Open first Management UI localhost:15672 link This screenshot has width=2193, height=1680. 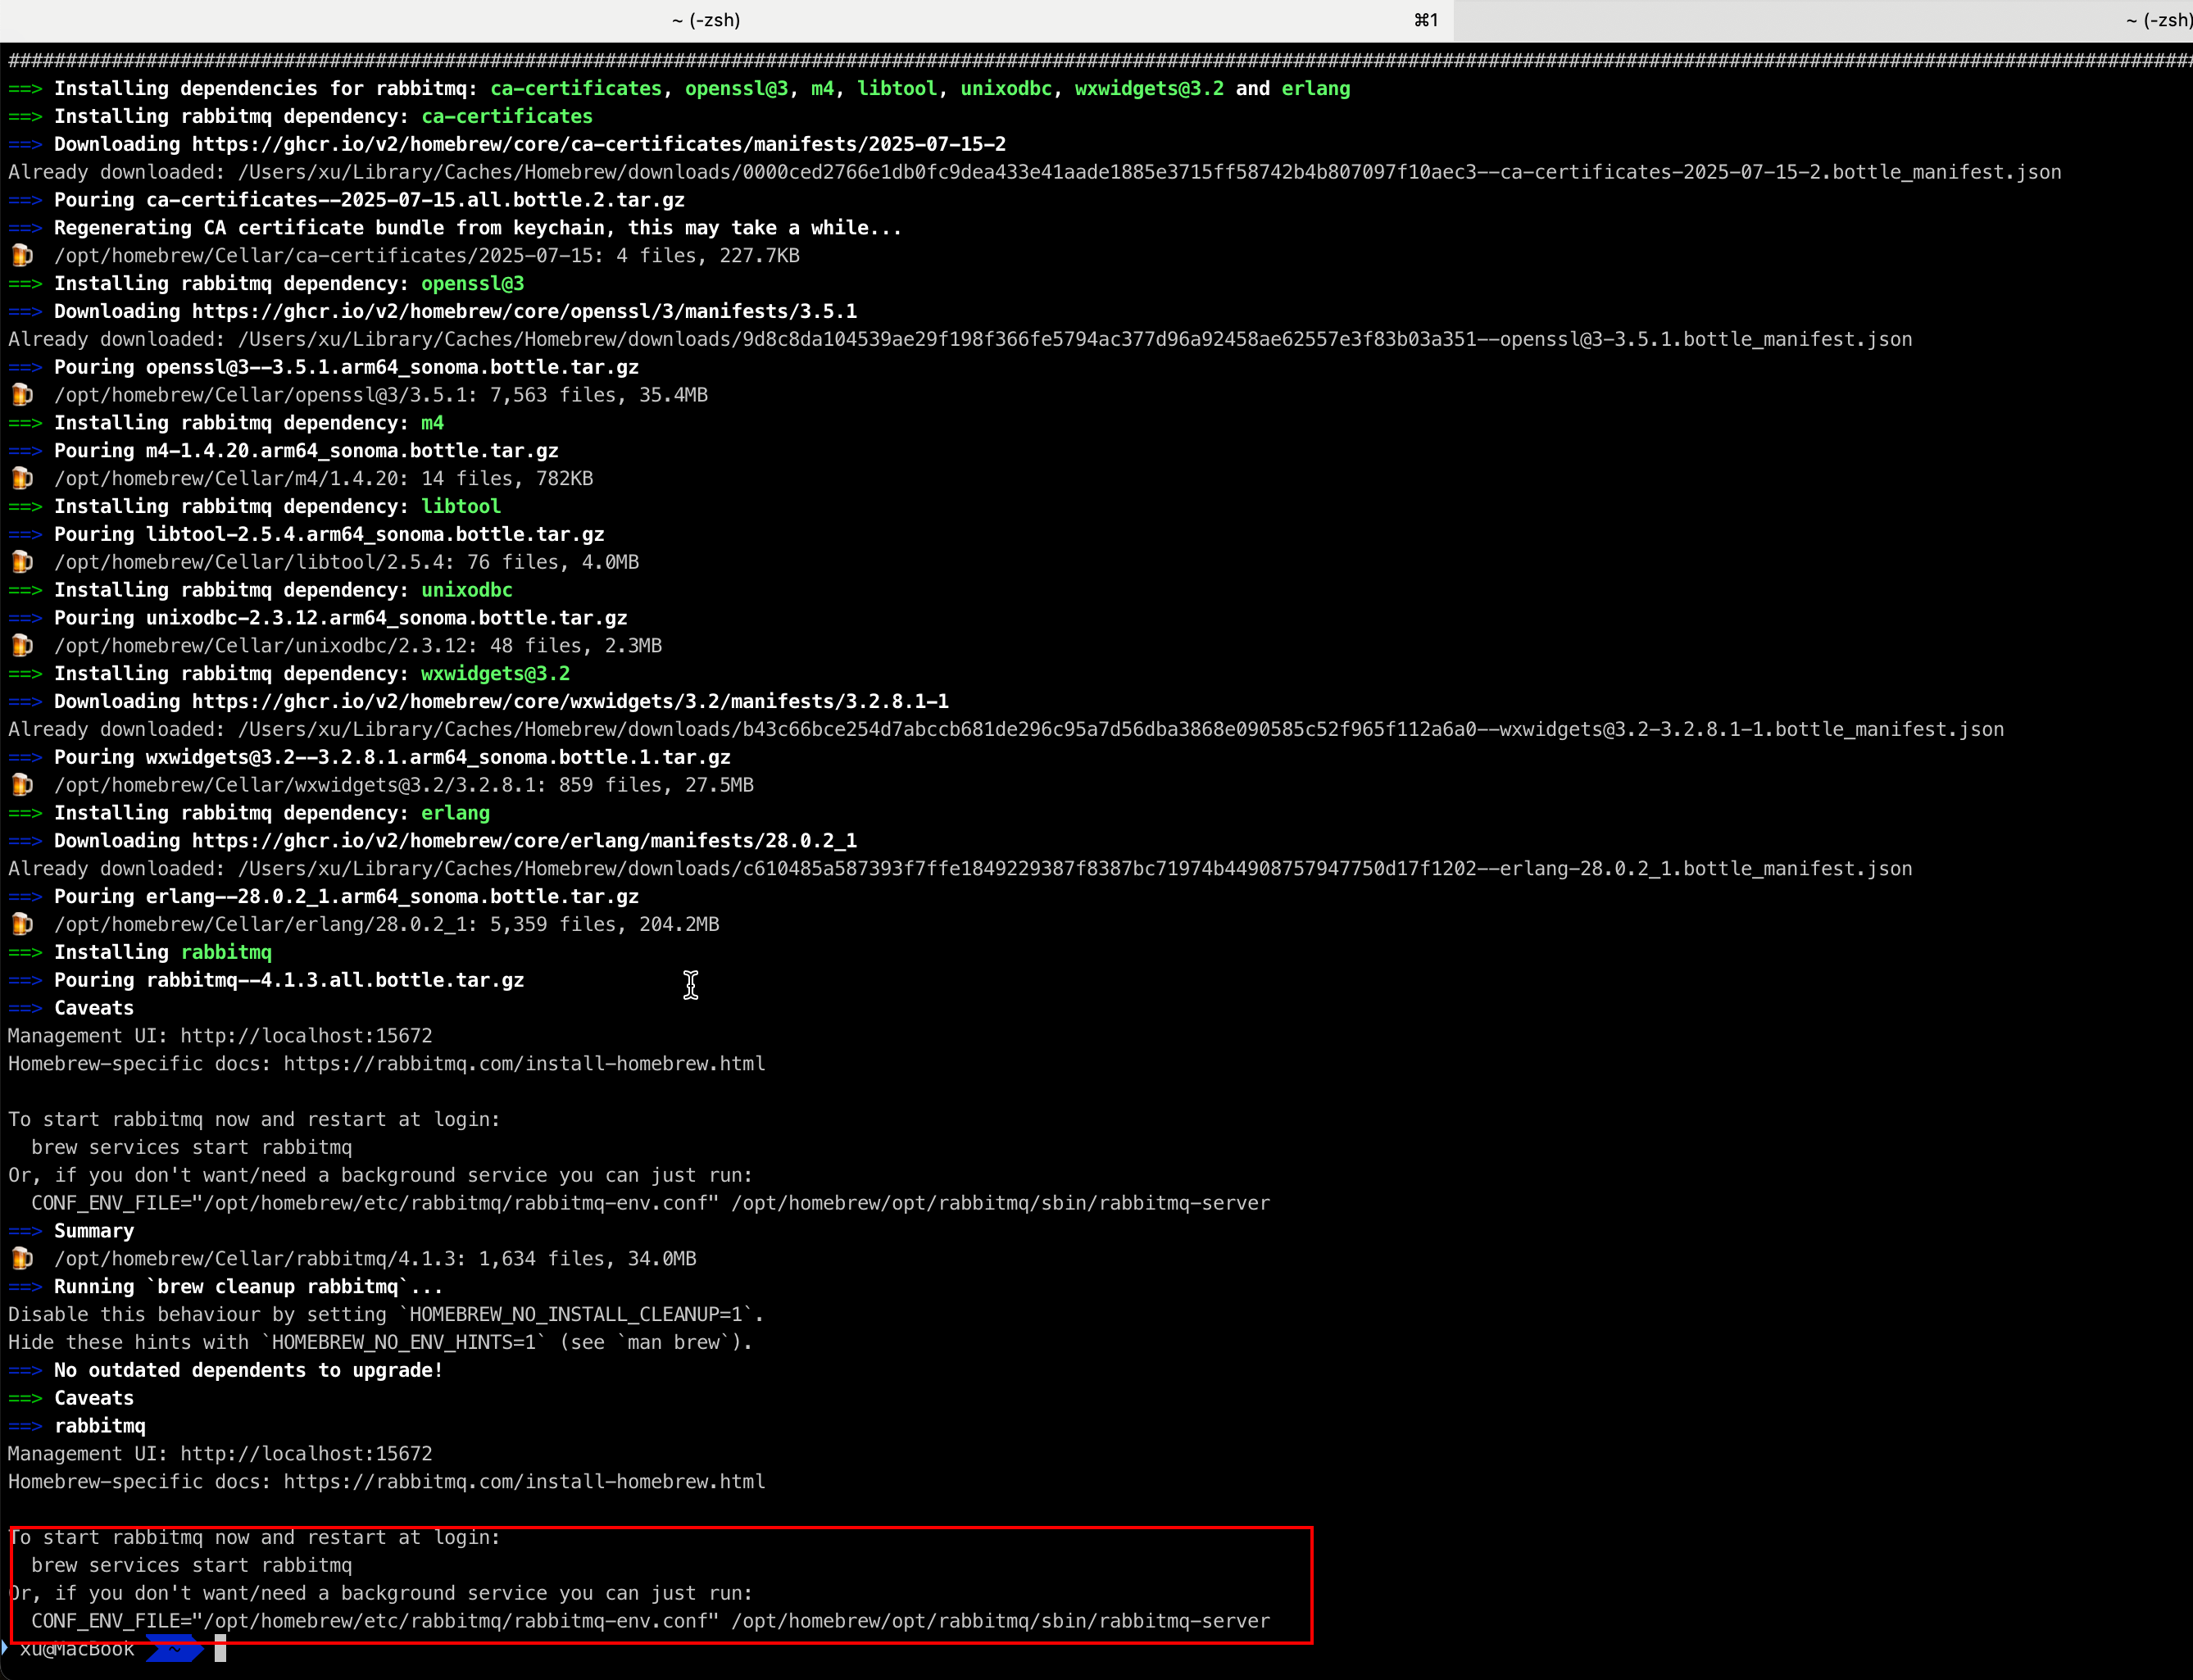point(306,1036)
